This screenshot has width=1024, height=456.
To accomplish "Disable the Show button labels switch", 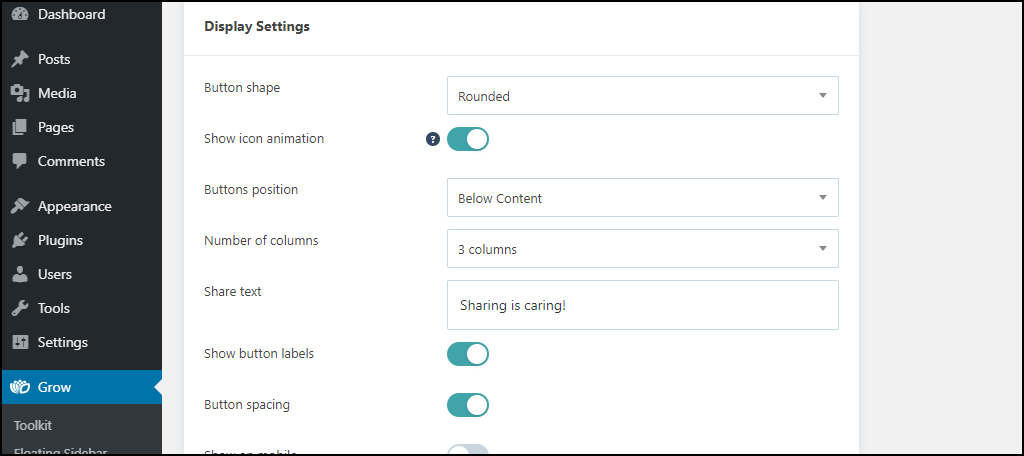I will coord(468,353).
